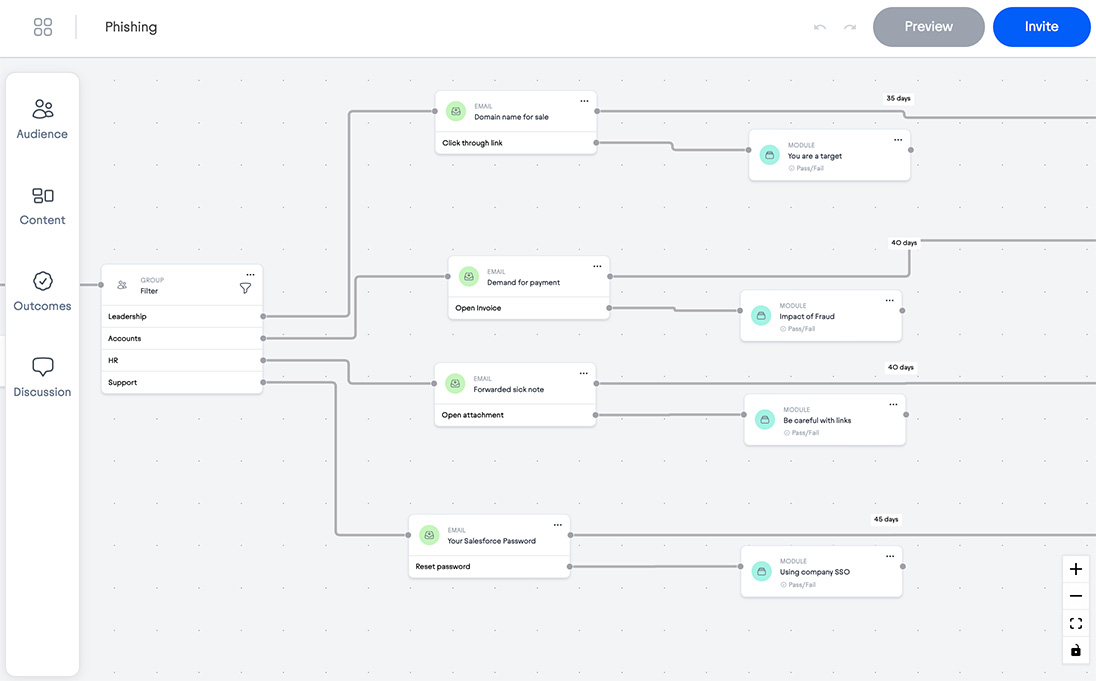The width and height of the screenshot is (1096, 681).
Task: Click the Preview button
Action: [x=928, y=27]
